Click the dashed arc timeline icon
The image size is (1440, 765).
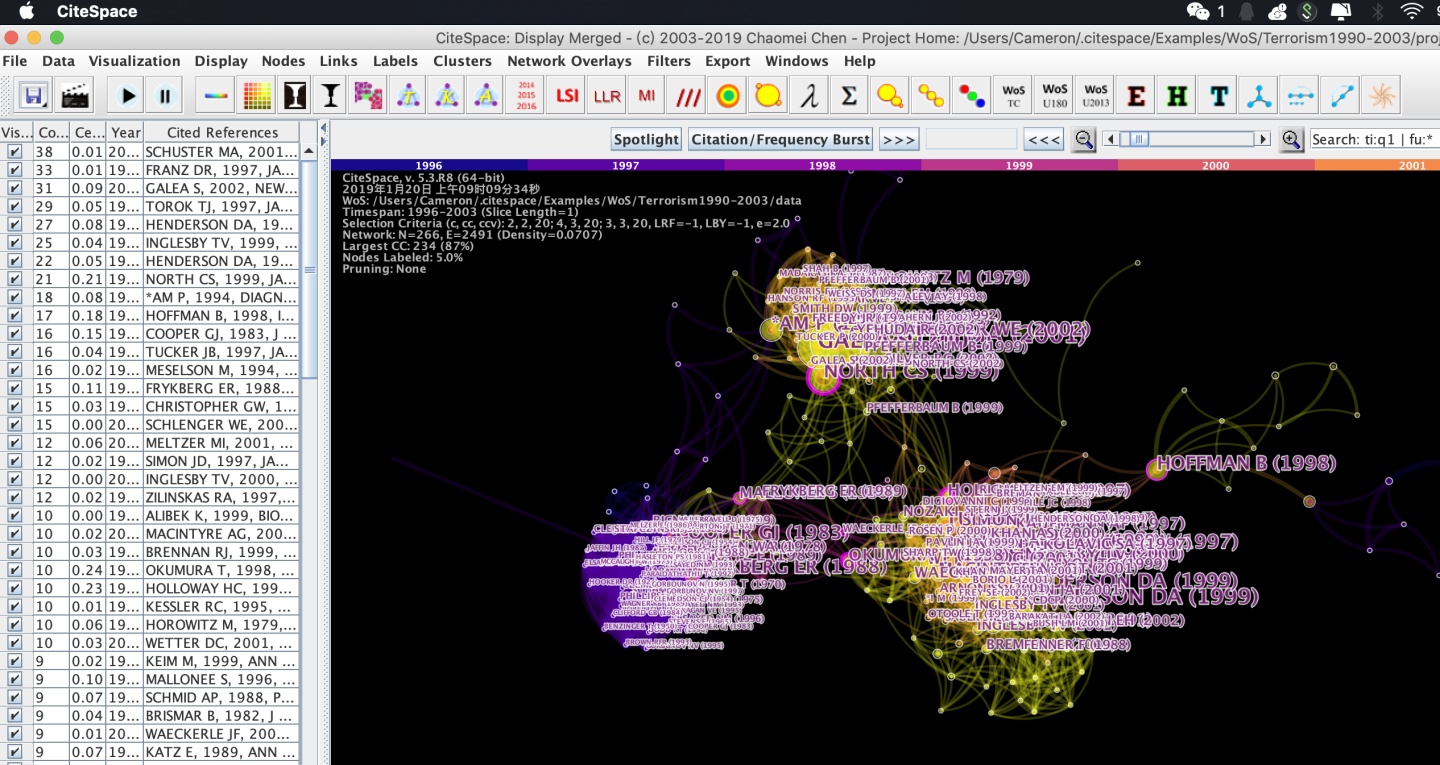pos(1300,96)
